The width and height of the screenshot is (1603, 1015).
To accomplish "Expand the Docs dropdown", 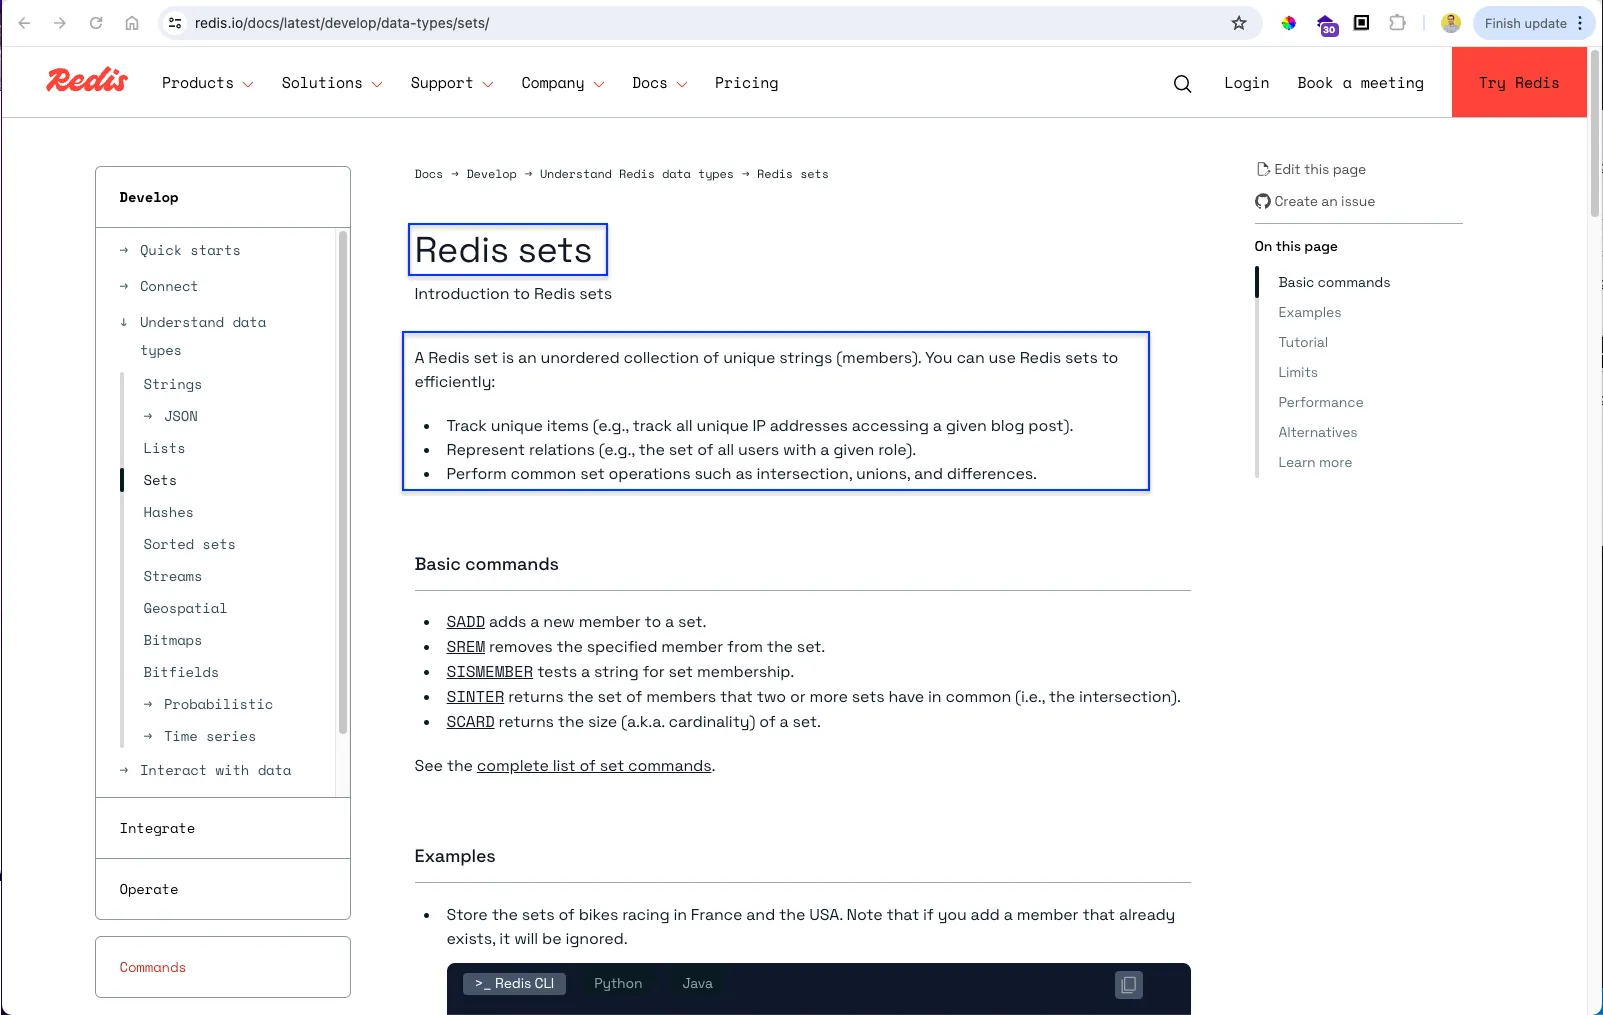I will click(660, 83).
